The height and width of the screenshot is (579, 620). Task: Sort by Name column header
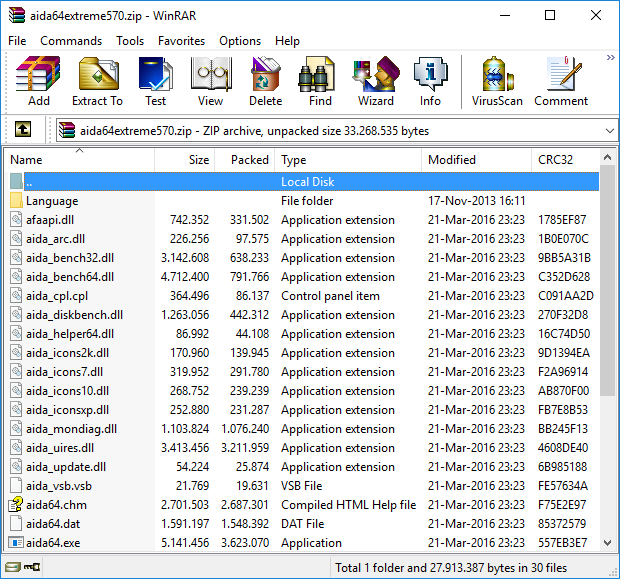[x=79, y=160]
